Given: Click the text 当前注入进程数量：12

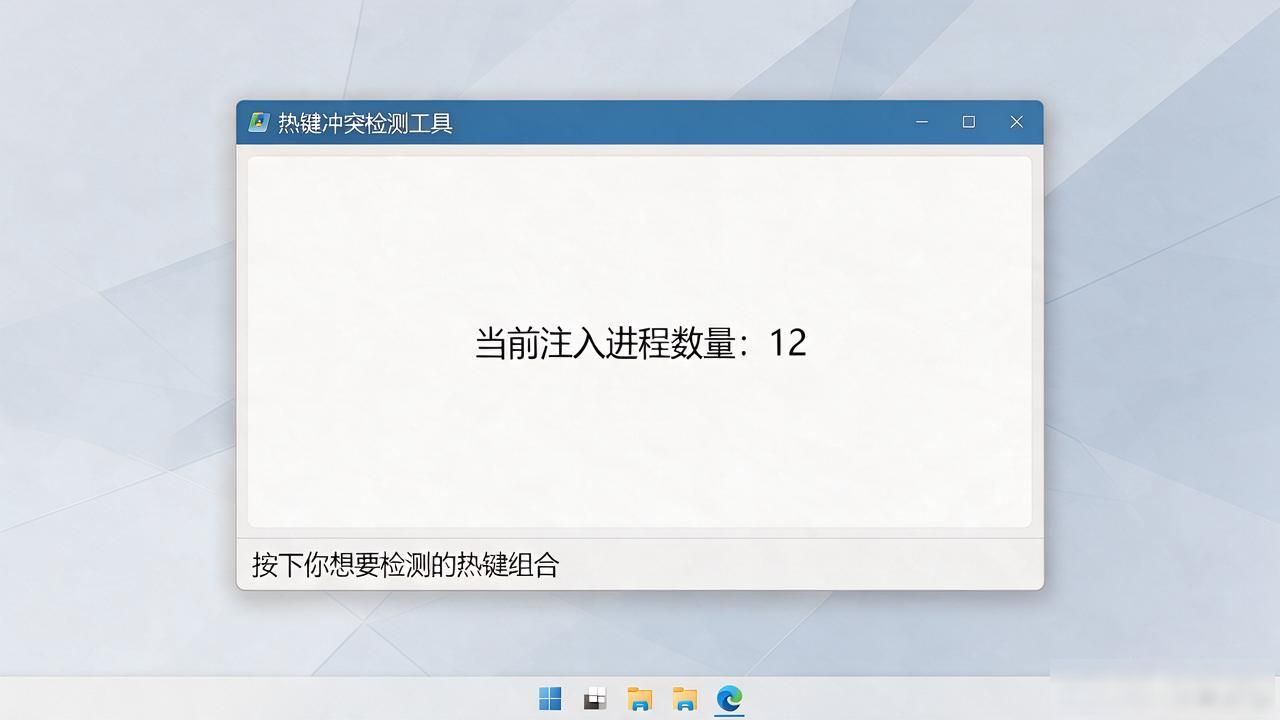Looking at the screenshot, I should pos(640,343).
